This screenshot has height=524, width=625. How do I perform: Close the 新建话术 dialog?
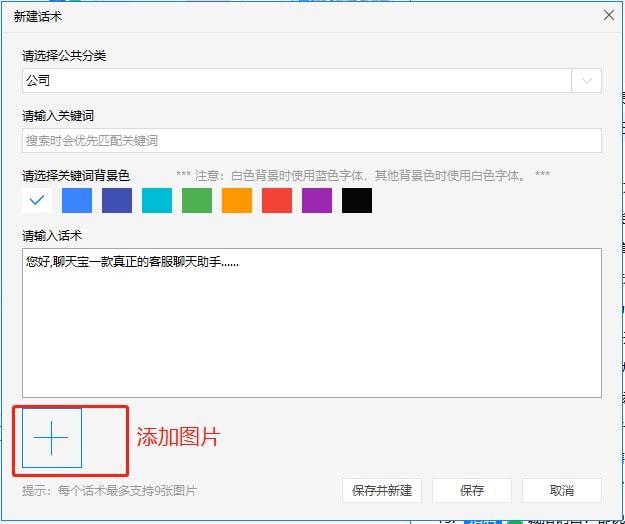click(609, 16)
